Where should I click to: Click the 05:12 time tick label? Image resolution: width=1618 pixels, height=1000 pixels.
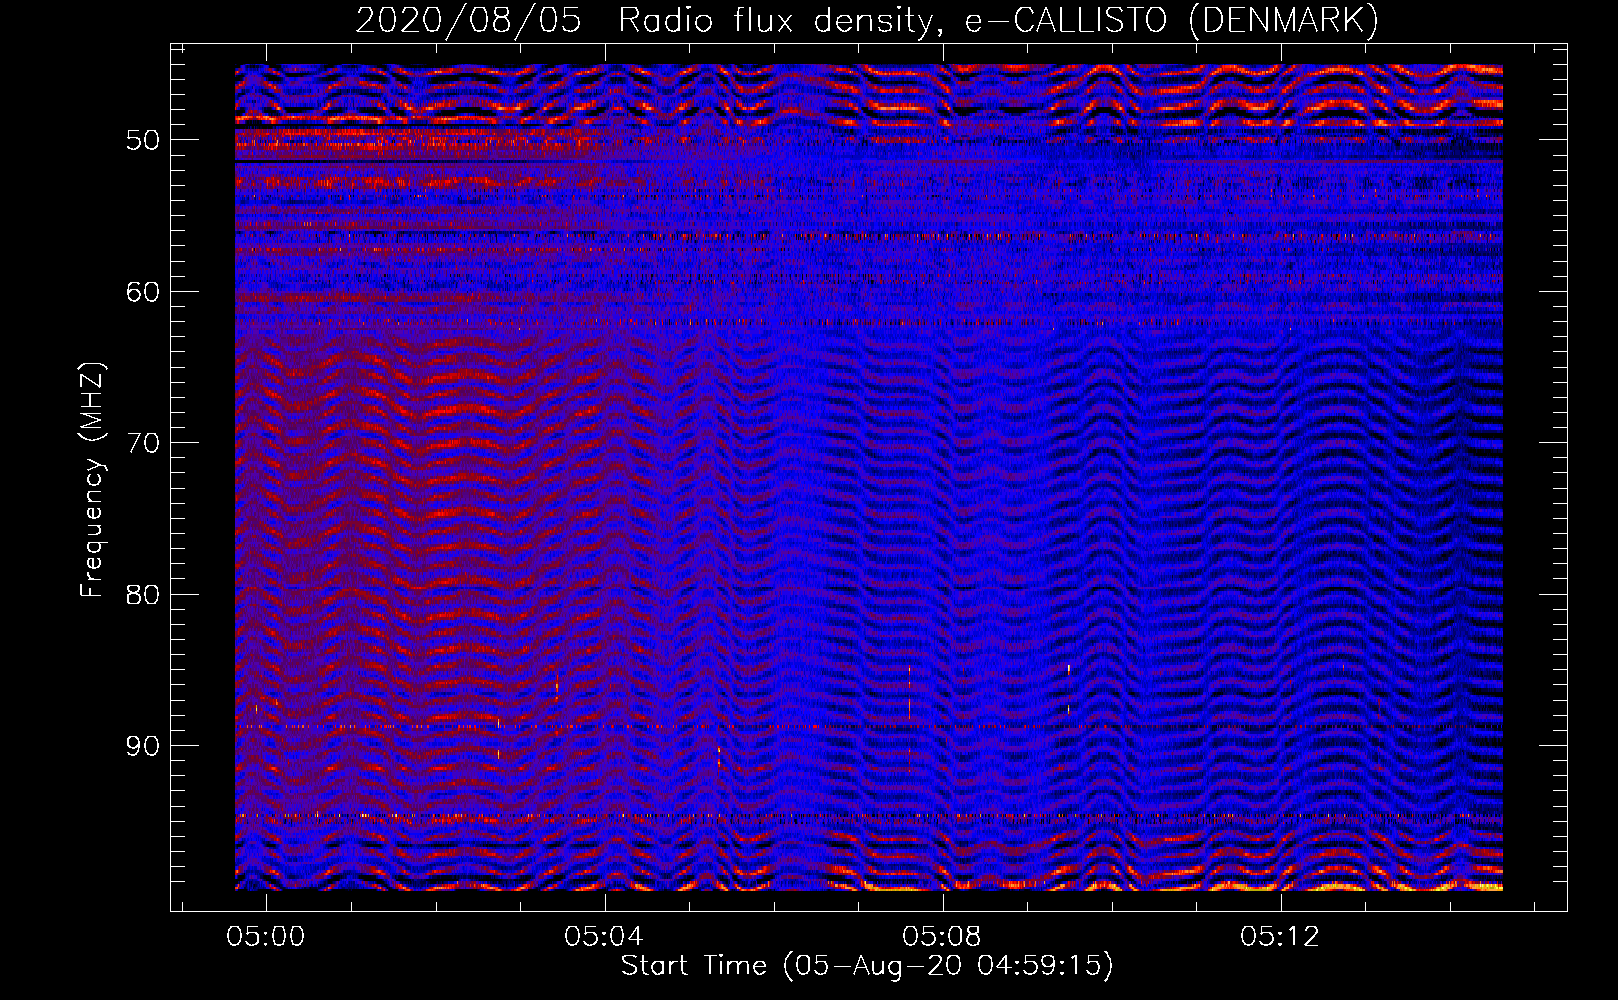(x=1279, y=937)
